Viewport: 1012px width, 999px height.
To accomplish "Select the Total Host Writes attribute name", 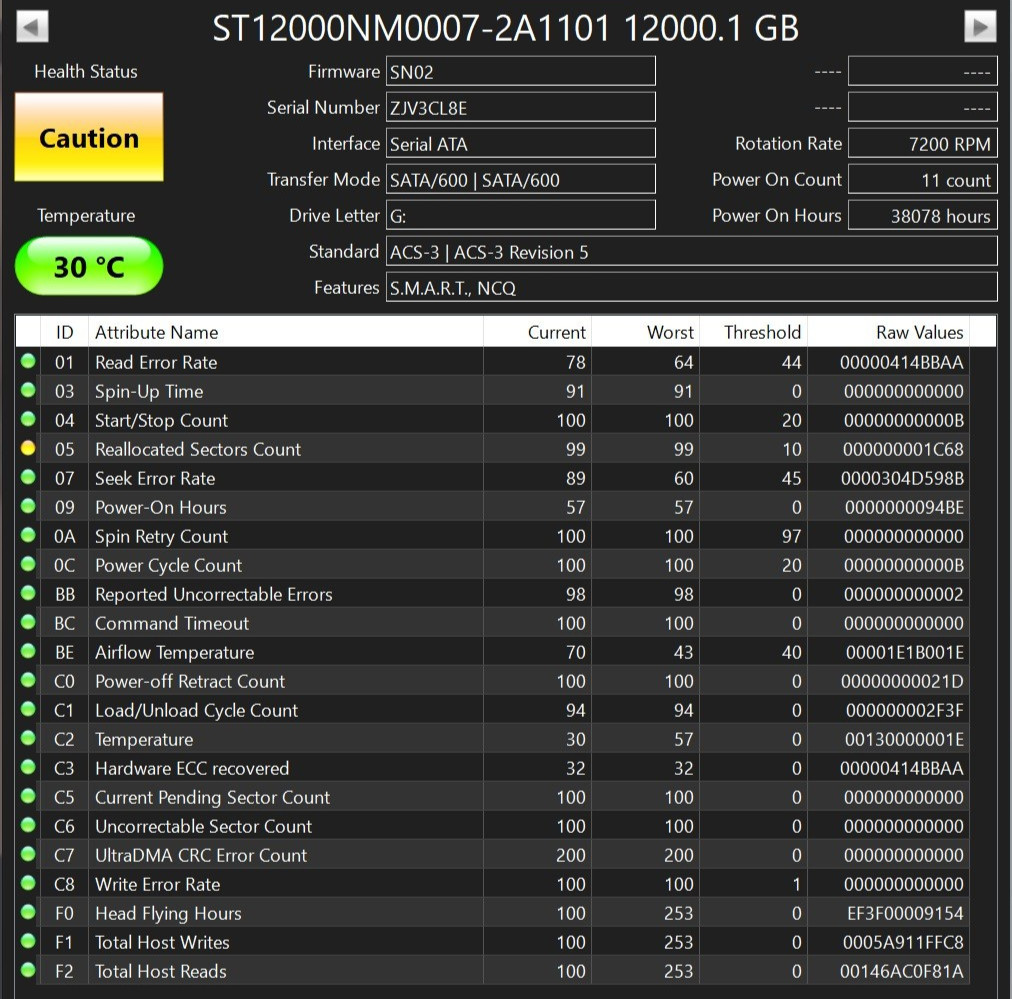I will click(x=162, y=942).
